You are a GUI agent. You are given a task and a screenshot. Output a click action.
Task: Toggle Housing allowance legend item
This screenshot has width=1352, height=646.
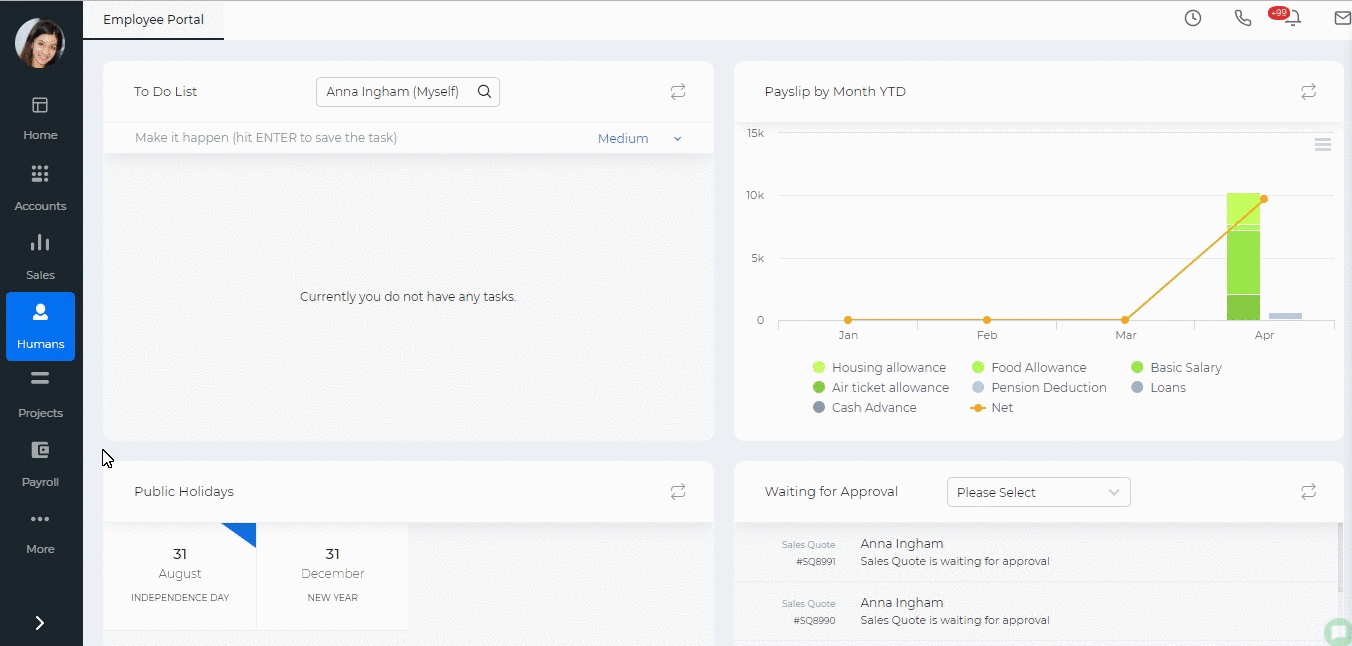pyautogui.click(x=879, y=367)
